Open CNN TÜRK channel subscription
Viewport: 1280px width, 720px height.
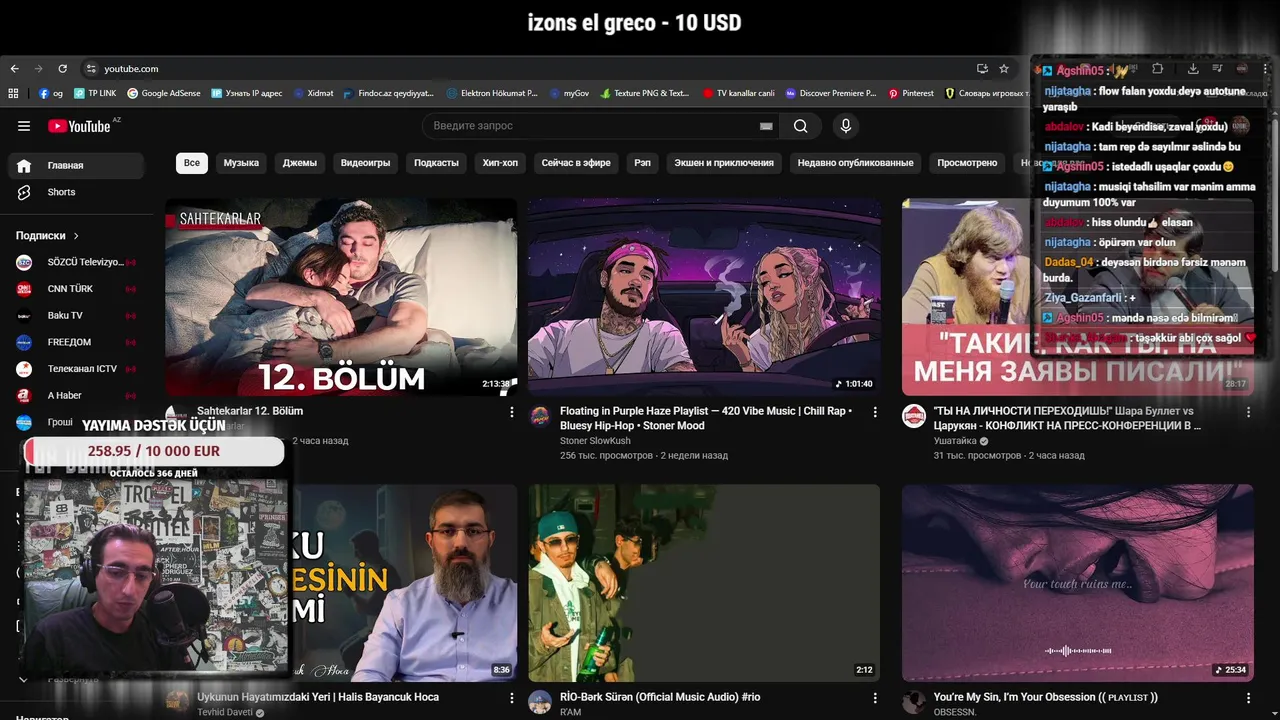76,289
